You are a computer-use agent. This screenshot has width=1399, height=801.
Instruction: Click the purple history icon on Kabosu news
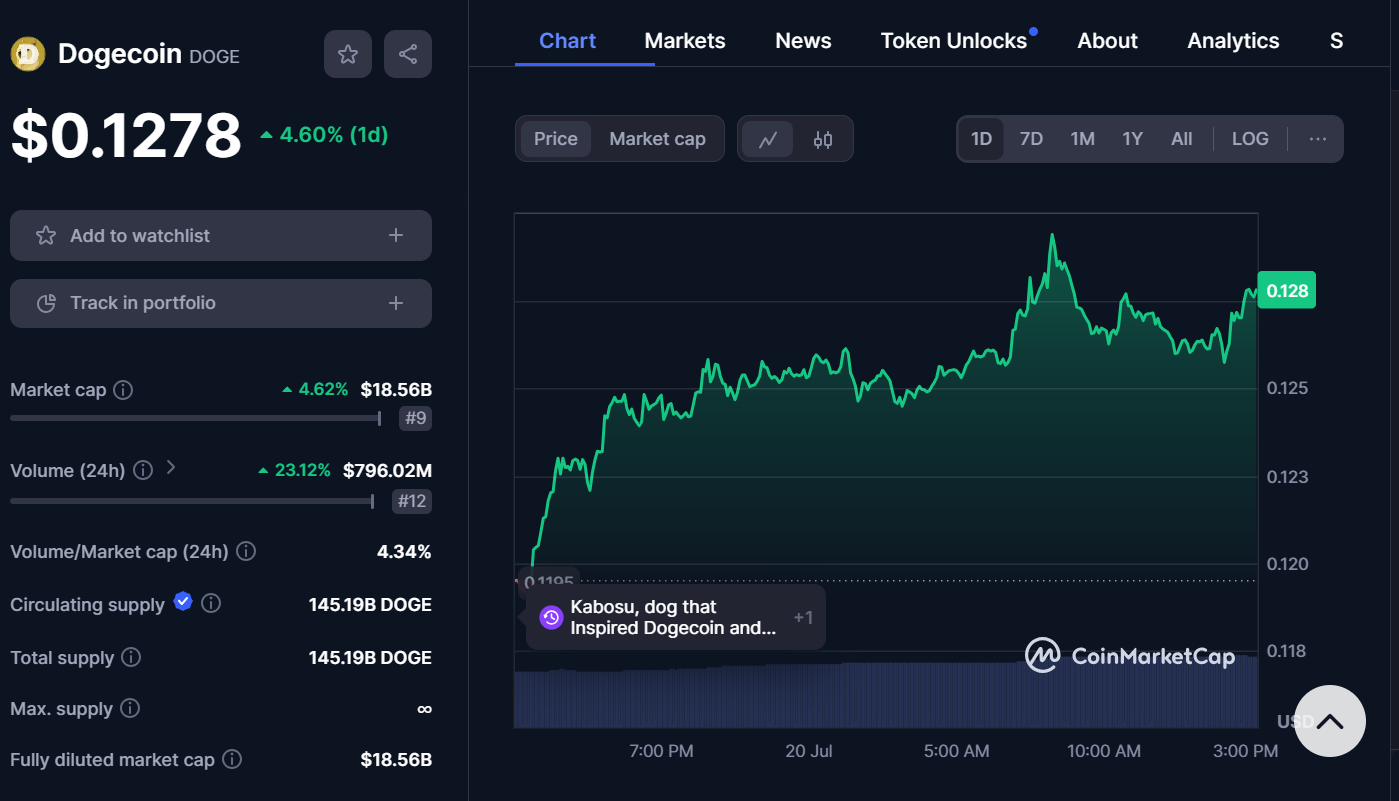point(551,617)
